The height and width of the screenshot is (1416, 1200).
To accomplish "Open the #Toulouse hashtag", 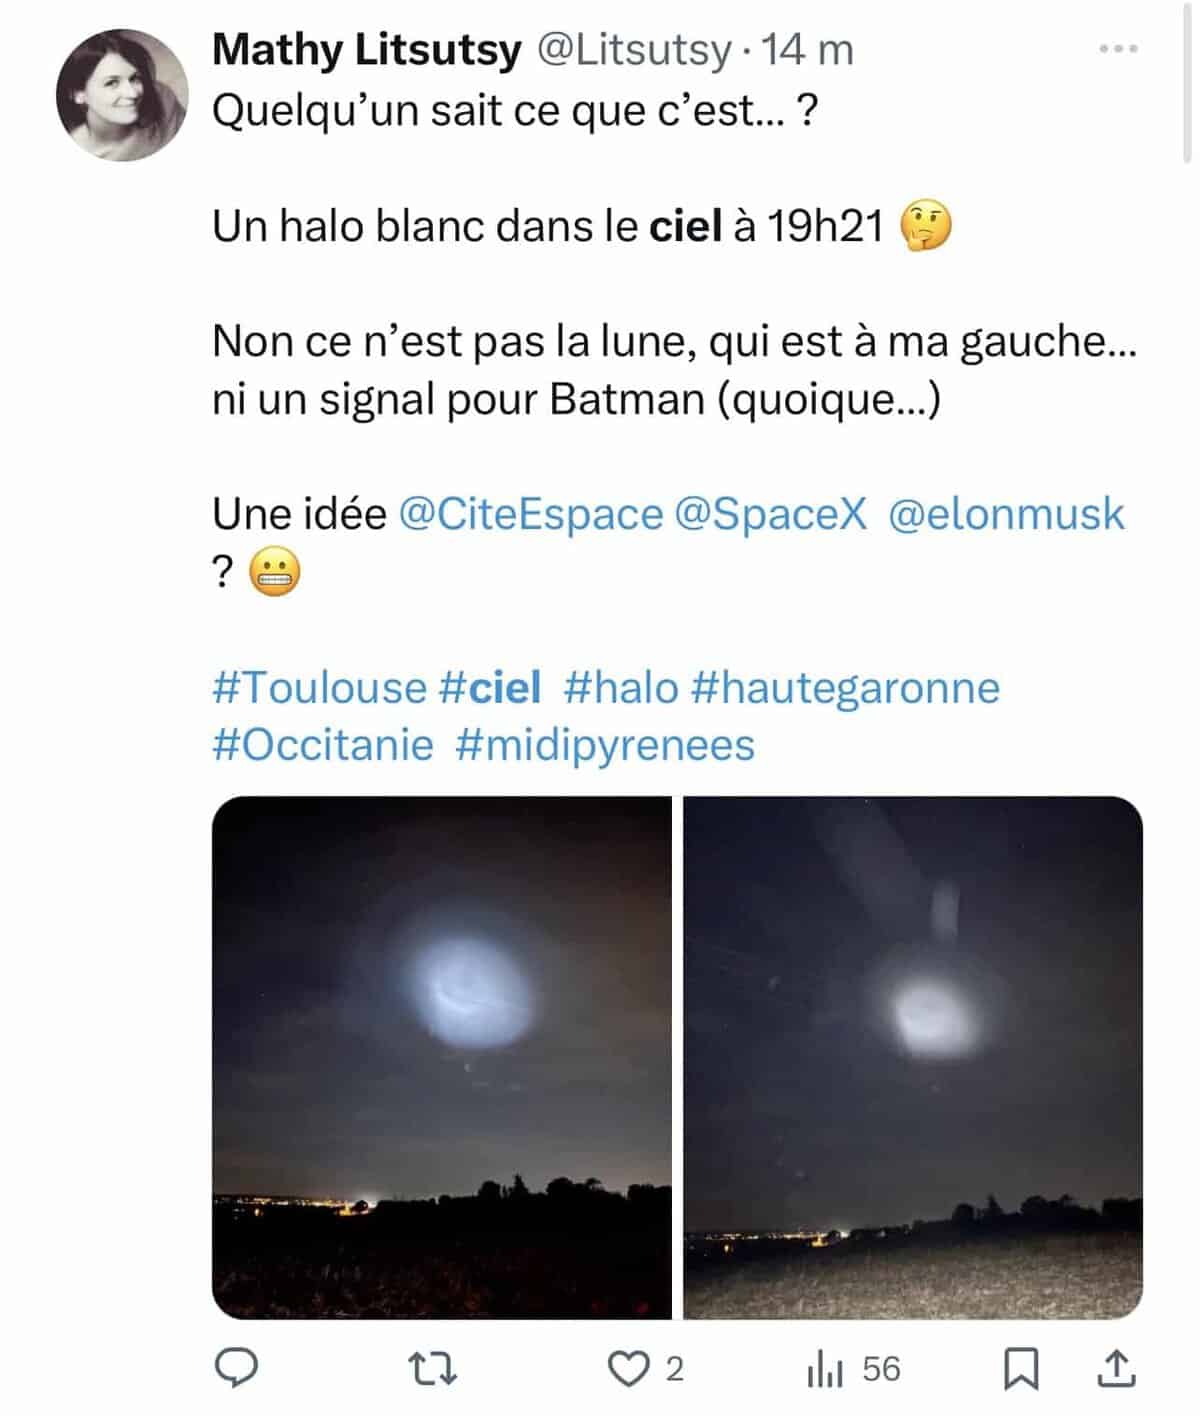I will (319, 688).
